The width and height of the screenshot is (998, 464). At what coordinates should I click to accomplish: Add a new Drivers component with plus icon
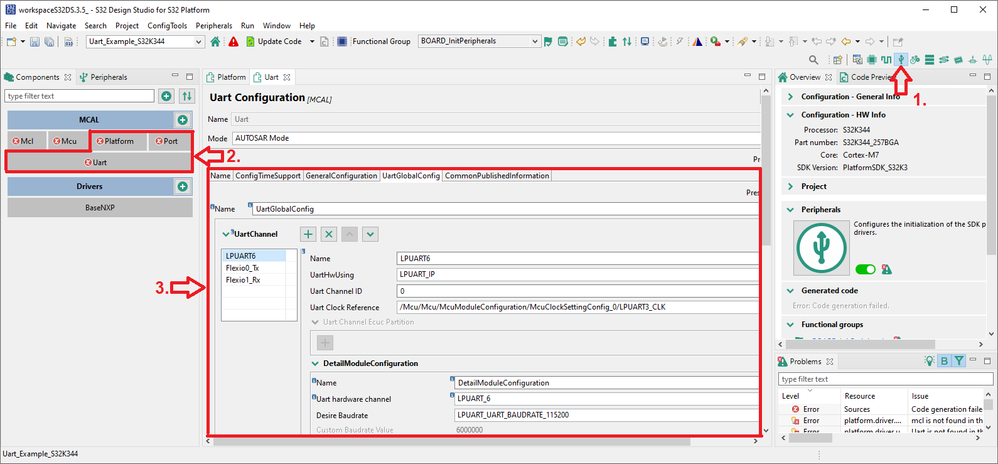(182, 187)
